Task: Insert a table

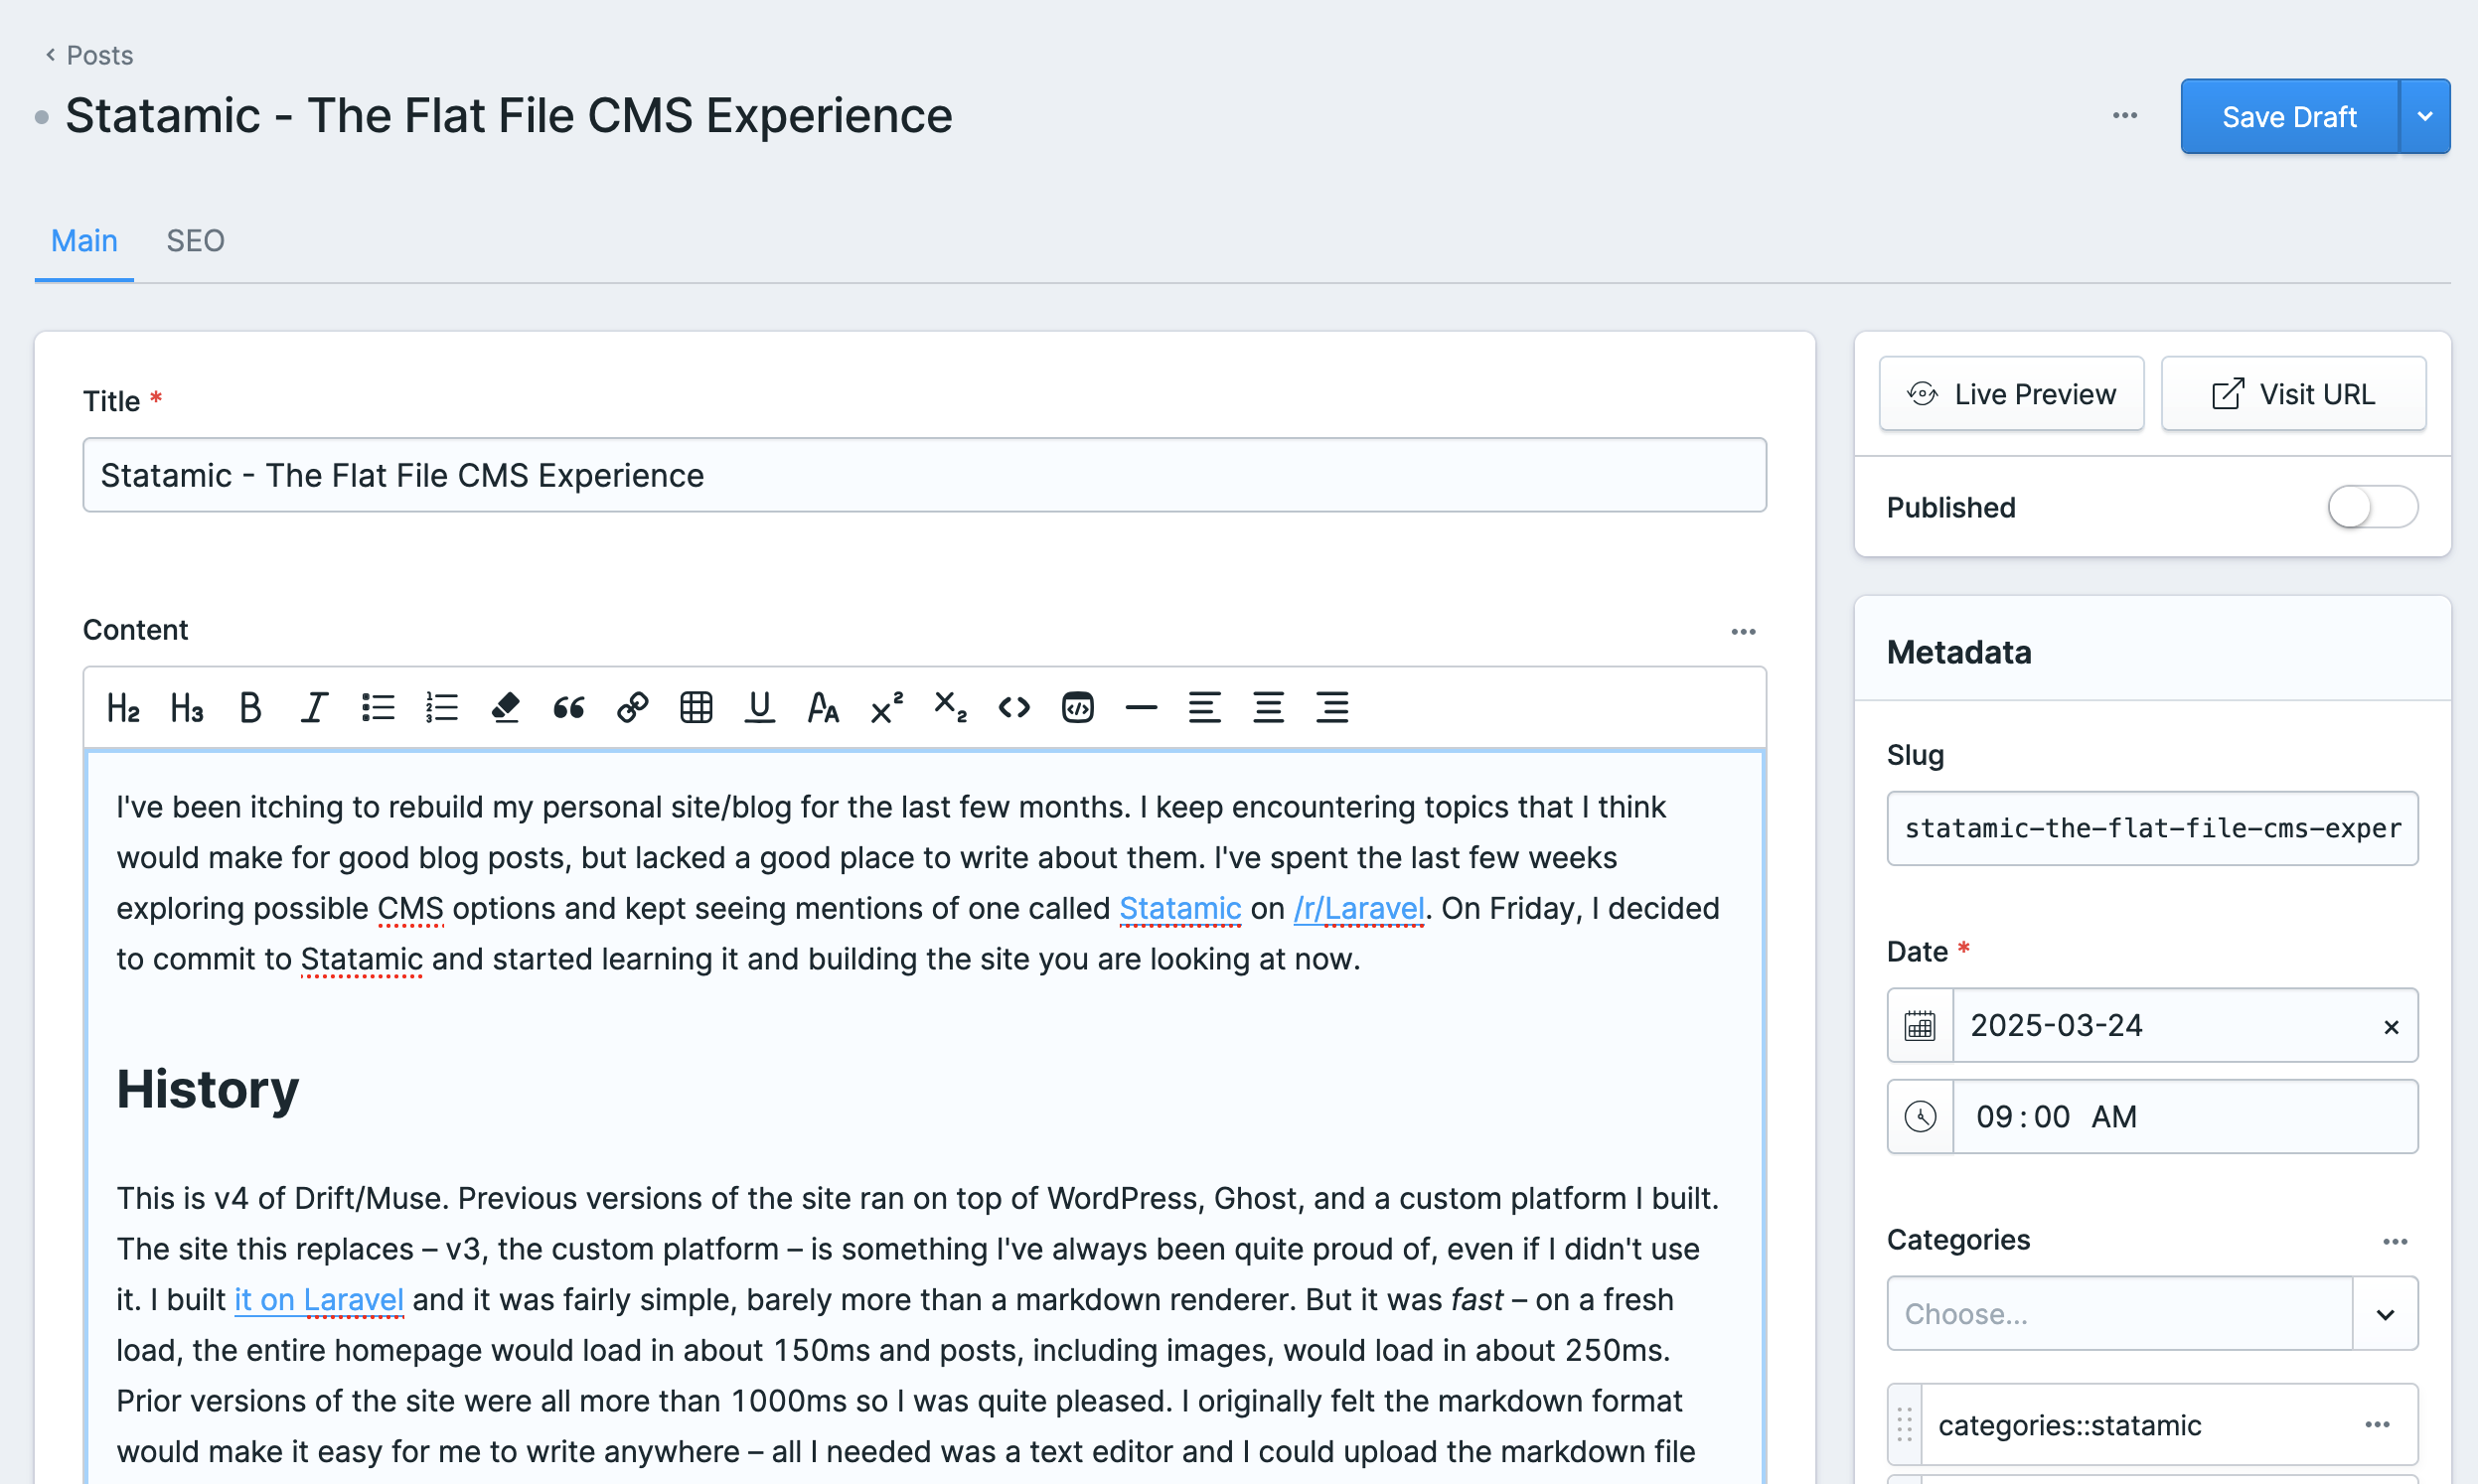Action: [696, 708]
